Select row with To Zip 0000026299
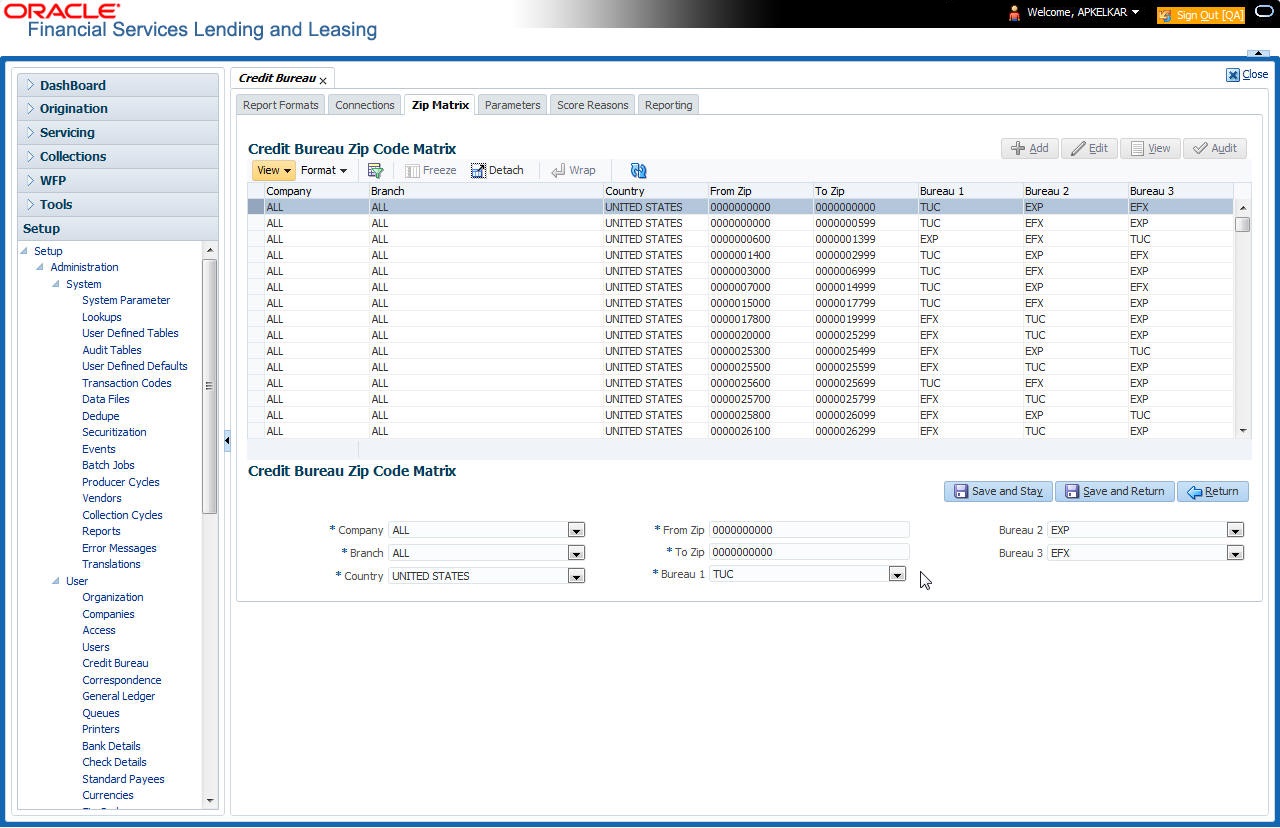This screenshot has width=1280, height=828. (740, 431)
